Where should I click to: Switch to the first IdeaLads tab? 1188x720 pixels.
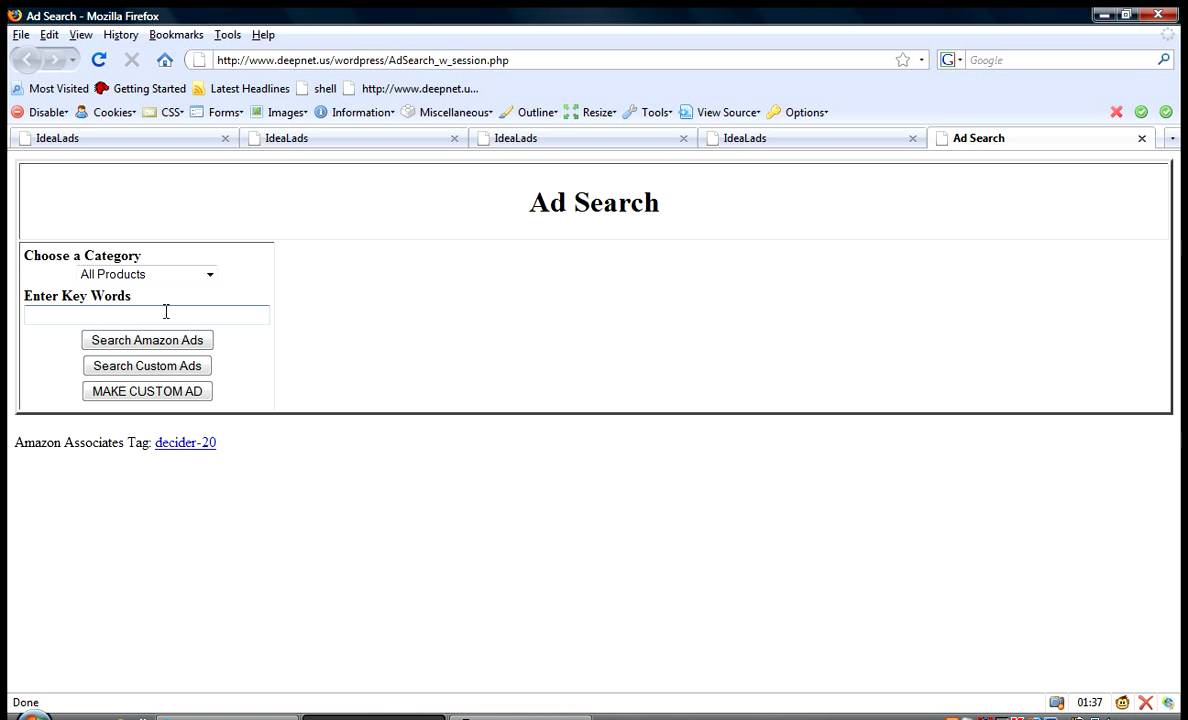[x=124, y=138]
